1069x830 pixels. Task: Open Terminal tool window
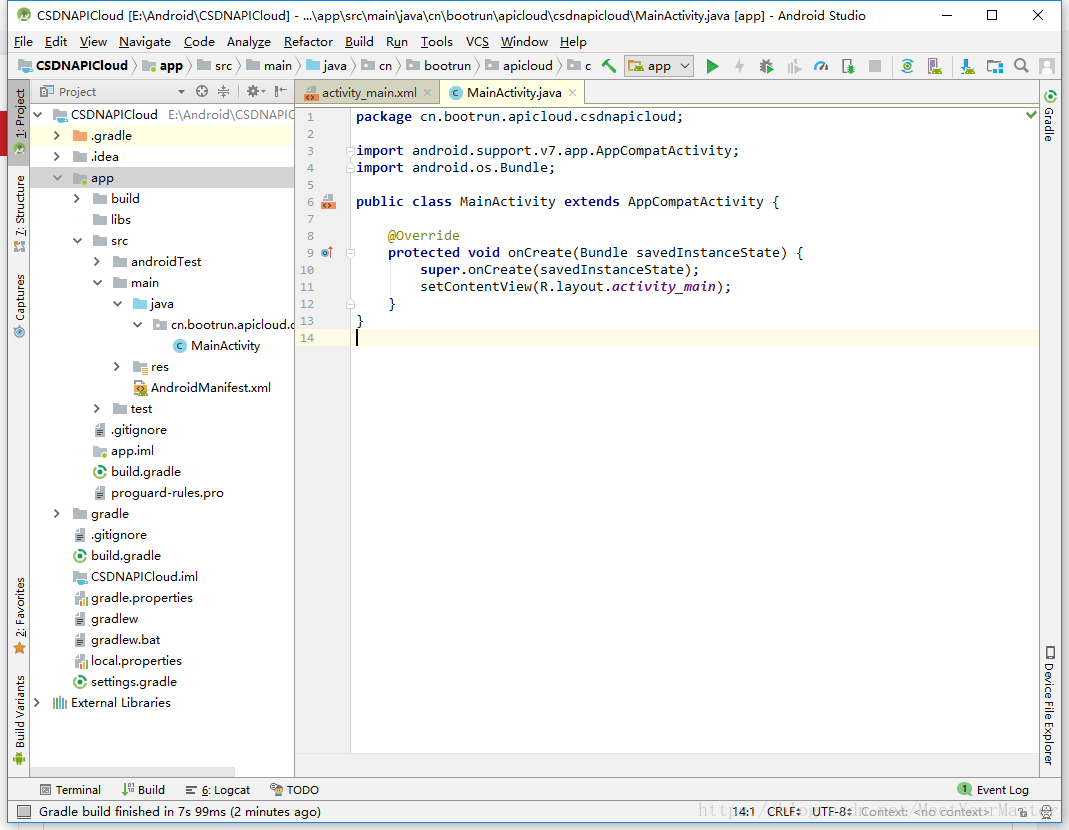(x=70, y=790)
